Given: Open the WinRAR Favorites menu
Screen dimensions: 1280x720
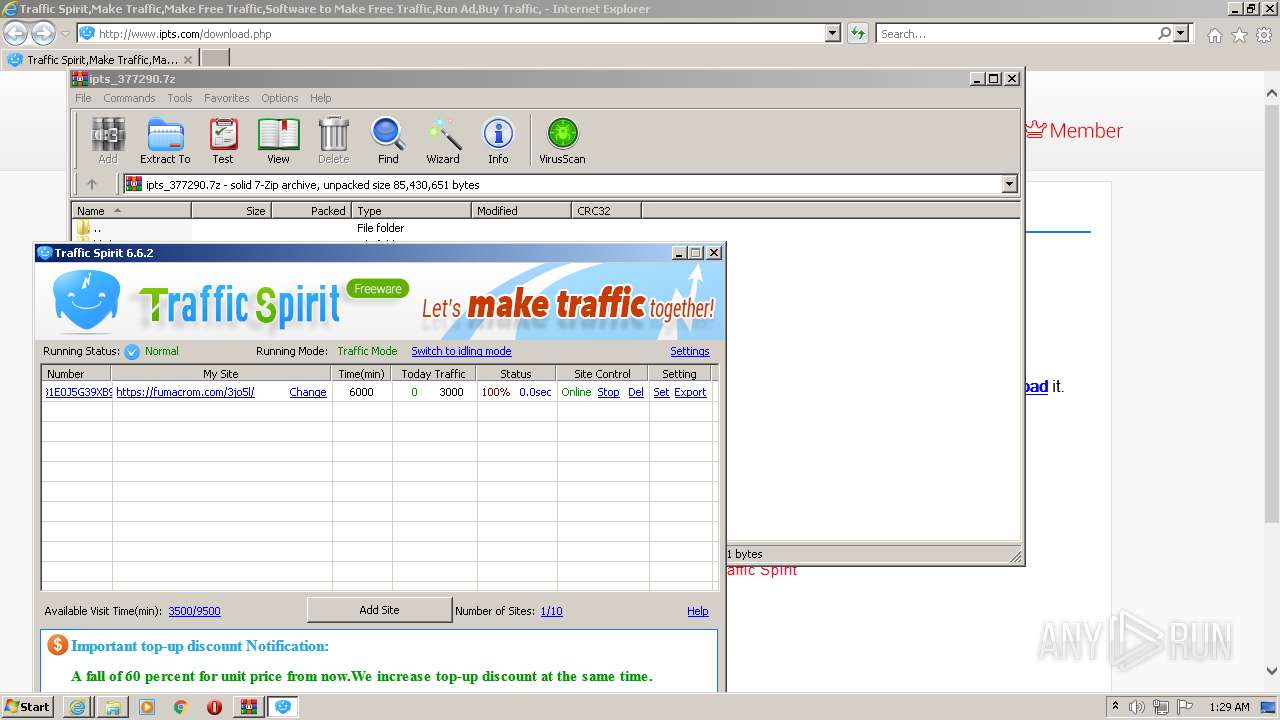Looking at the screenshot, I should coord(227,98).
